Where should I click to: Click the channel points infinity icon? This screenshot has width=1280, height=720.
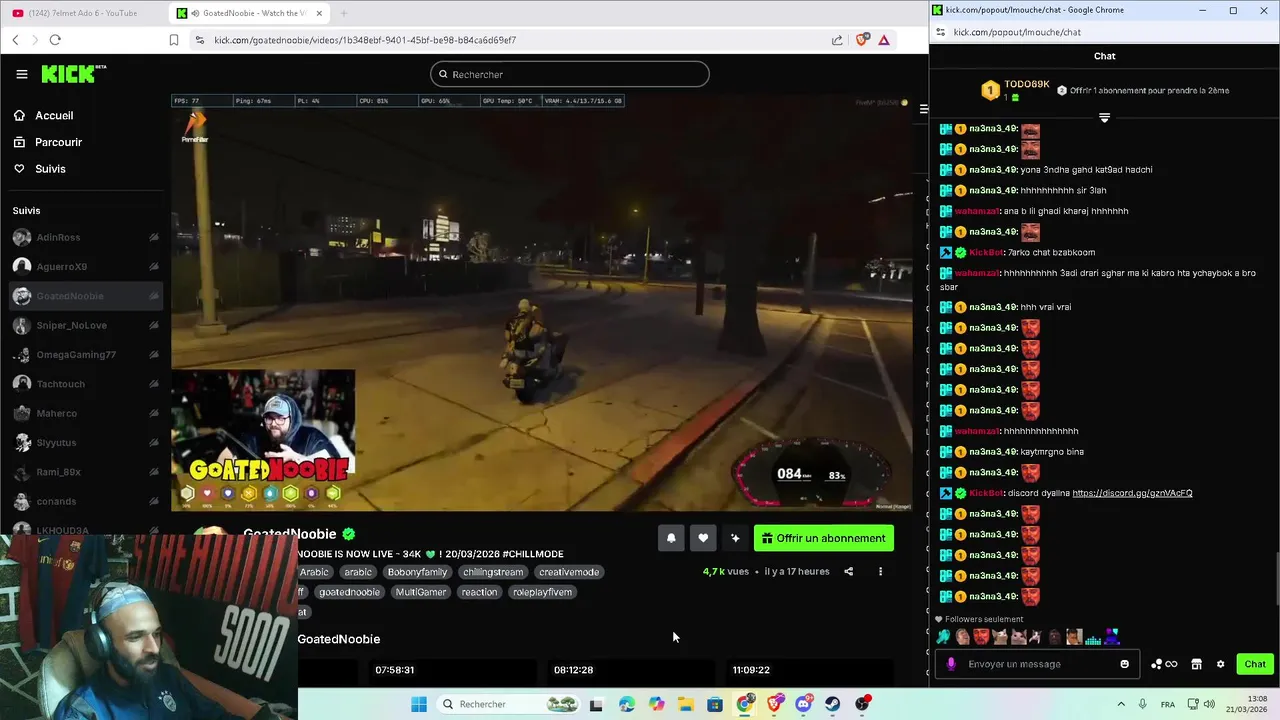click(1164, 664)
